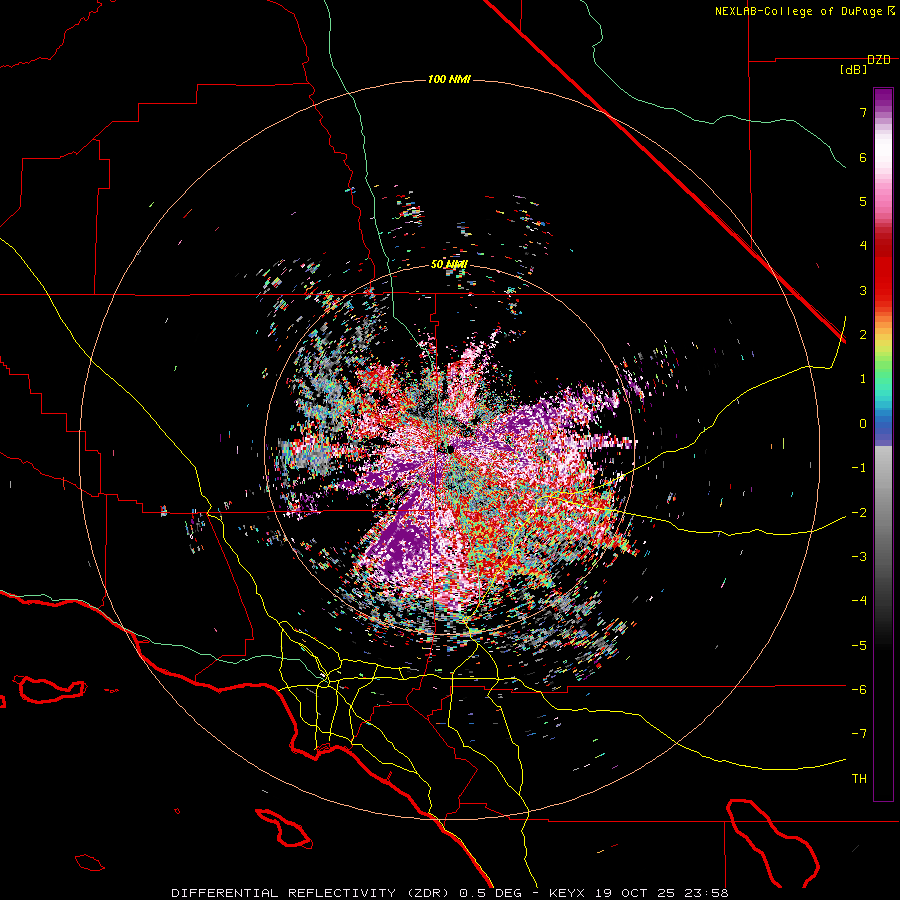Click the -3 value on color scale
Viewport: 900px width, 900px height.
(x=859, y=556)
